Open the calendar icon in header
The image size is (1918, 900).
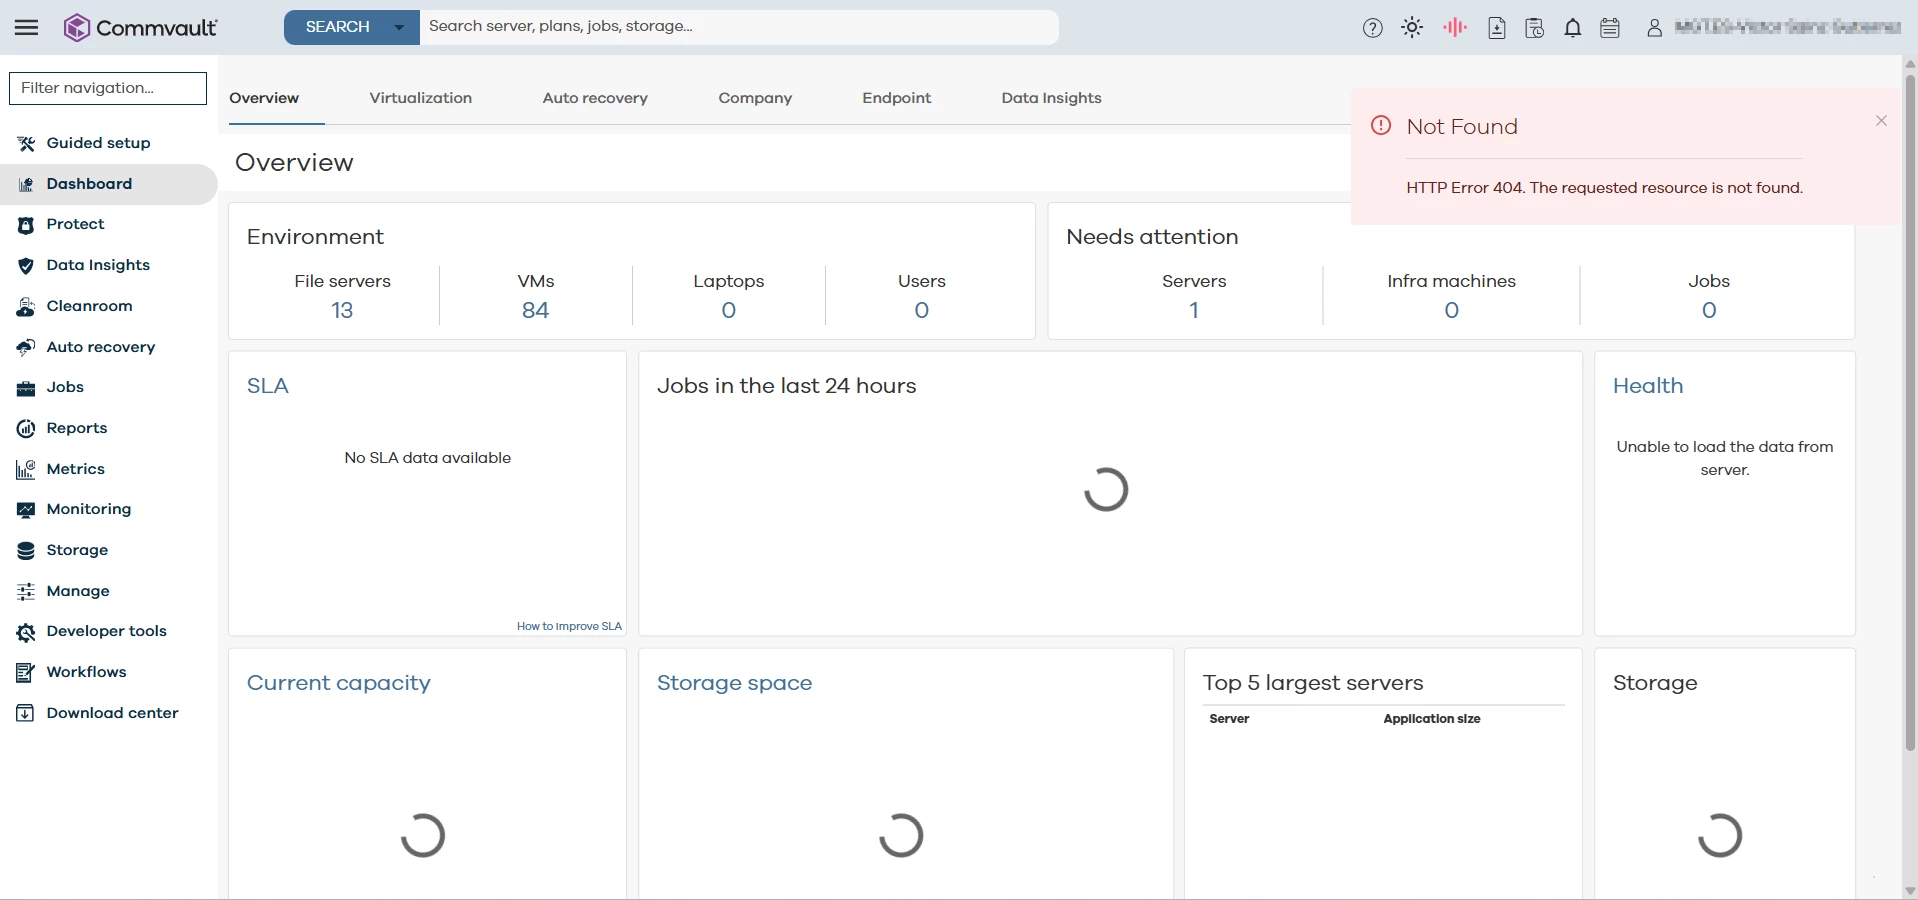tap(1610, 28)
